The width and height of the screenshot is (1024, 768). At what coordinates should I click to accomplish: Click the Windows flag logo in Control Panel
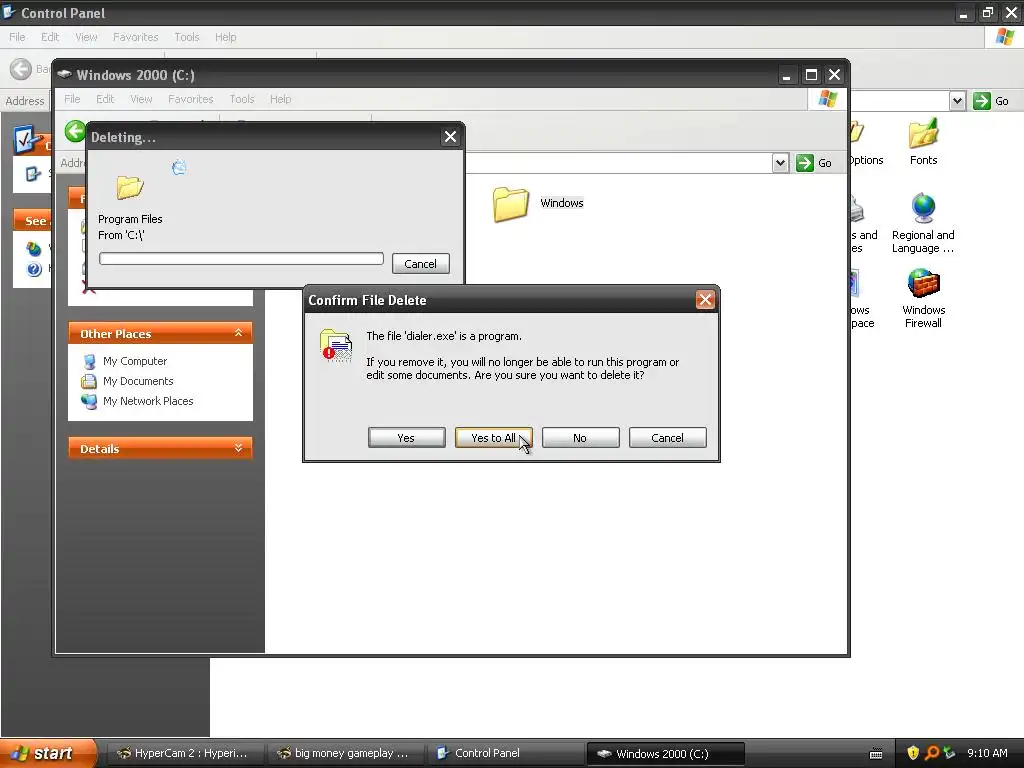click(x=1005, y=37)
